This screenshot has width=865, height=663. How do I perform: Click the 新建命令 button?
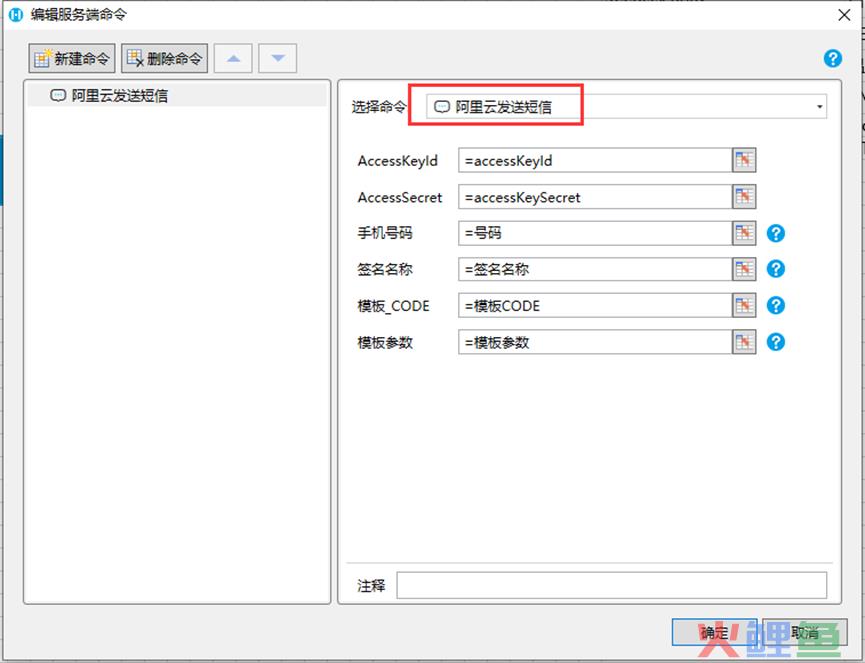coord(72,58)
